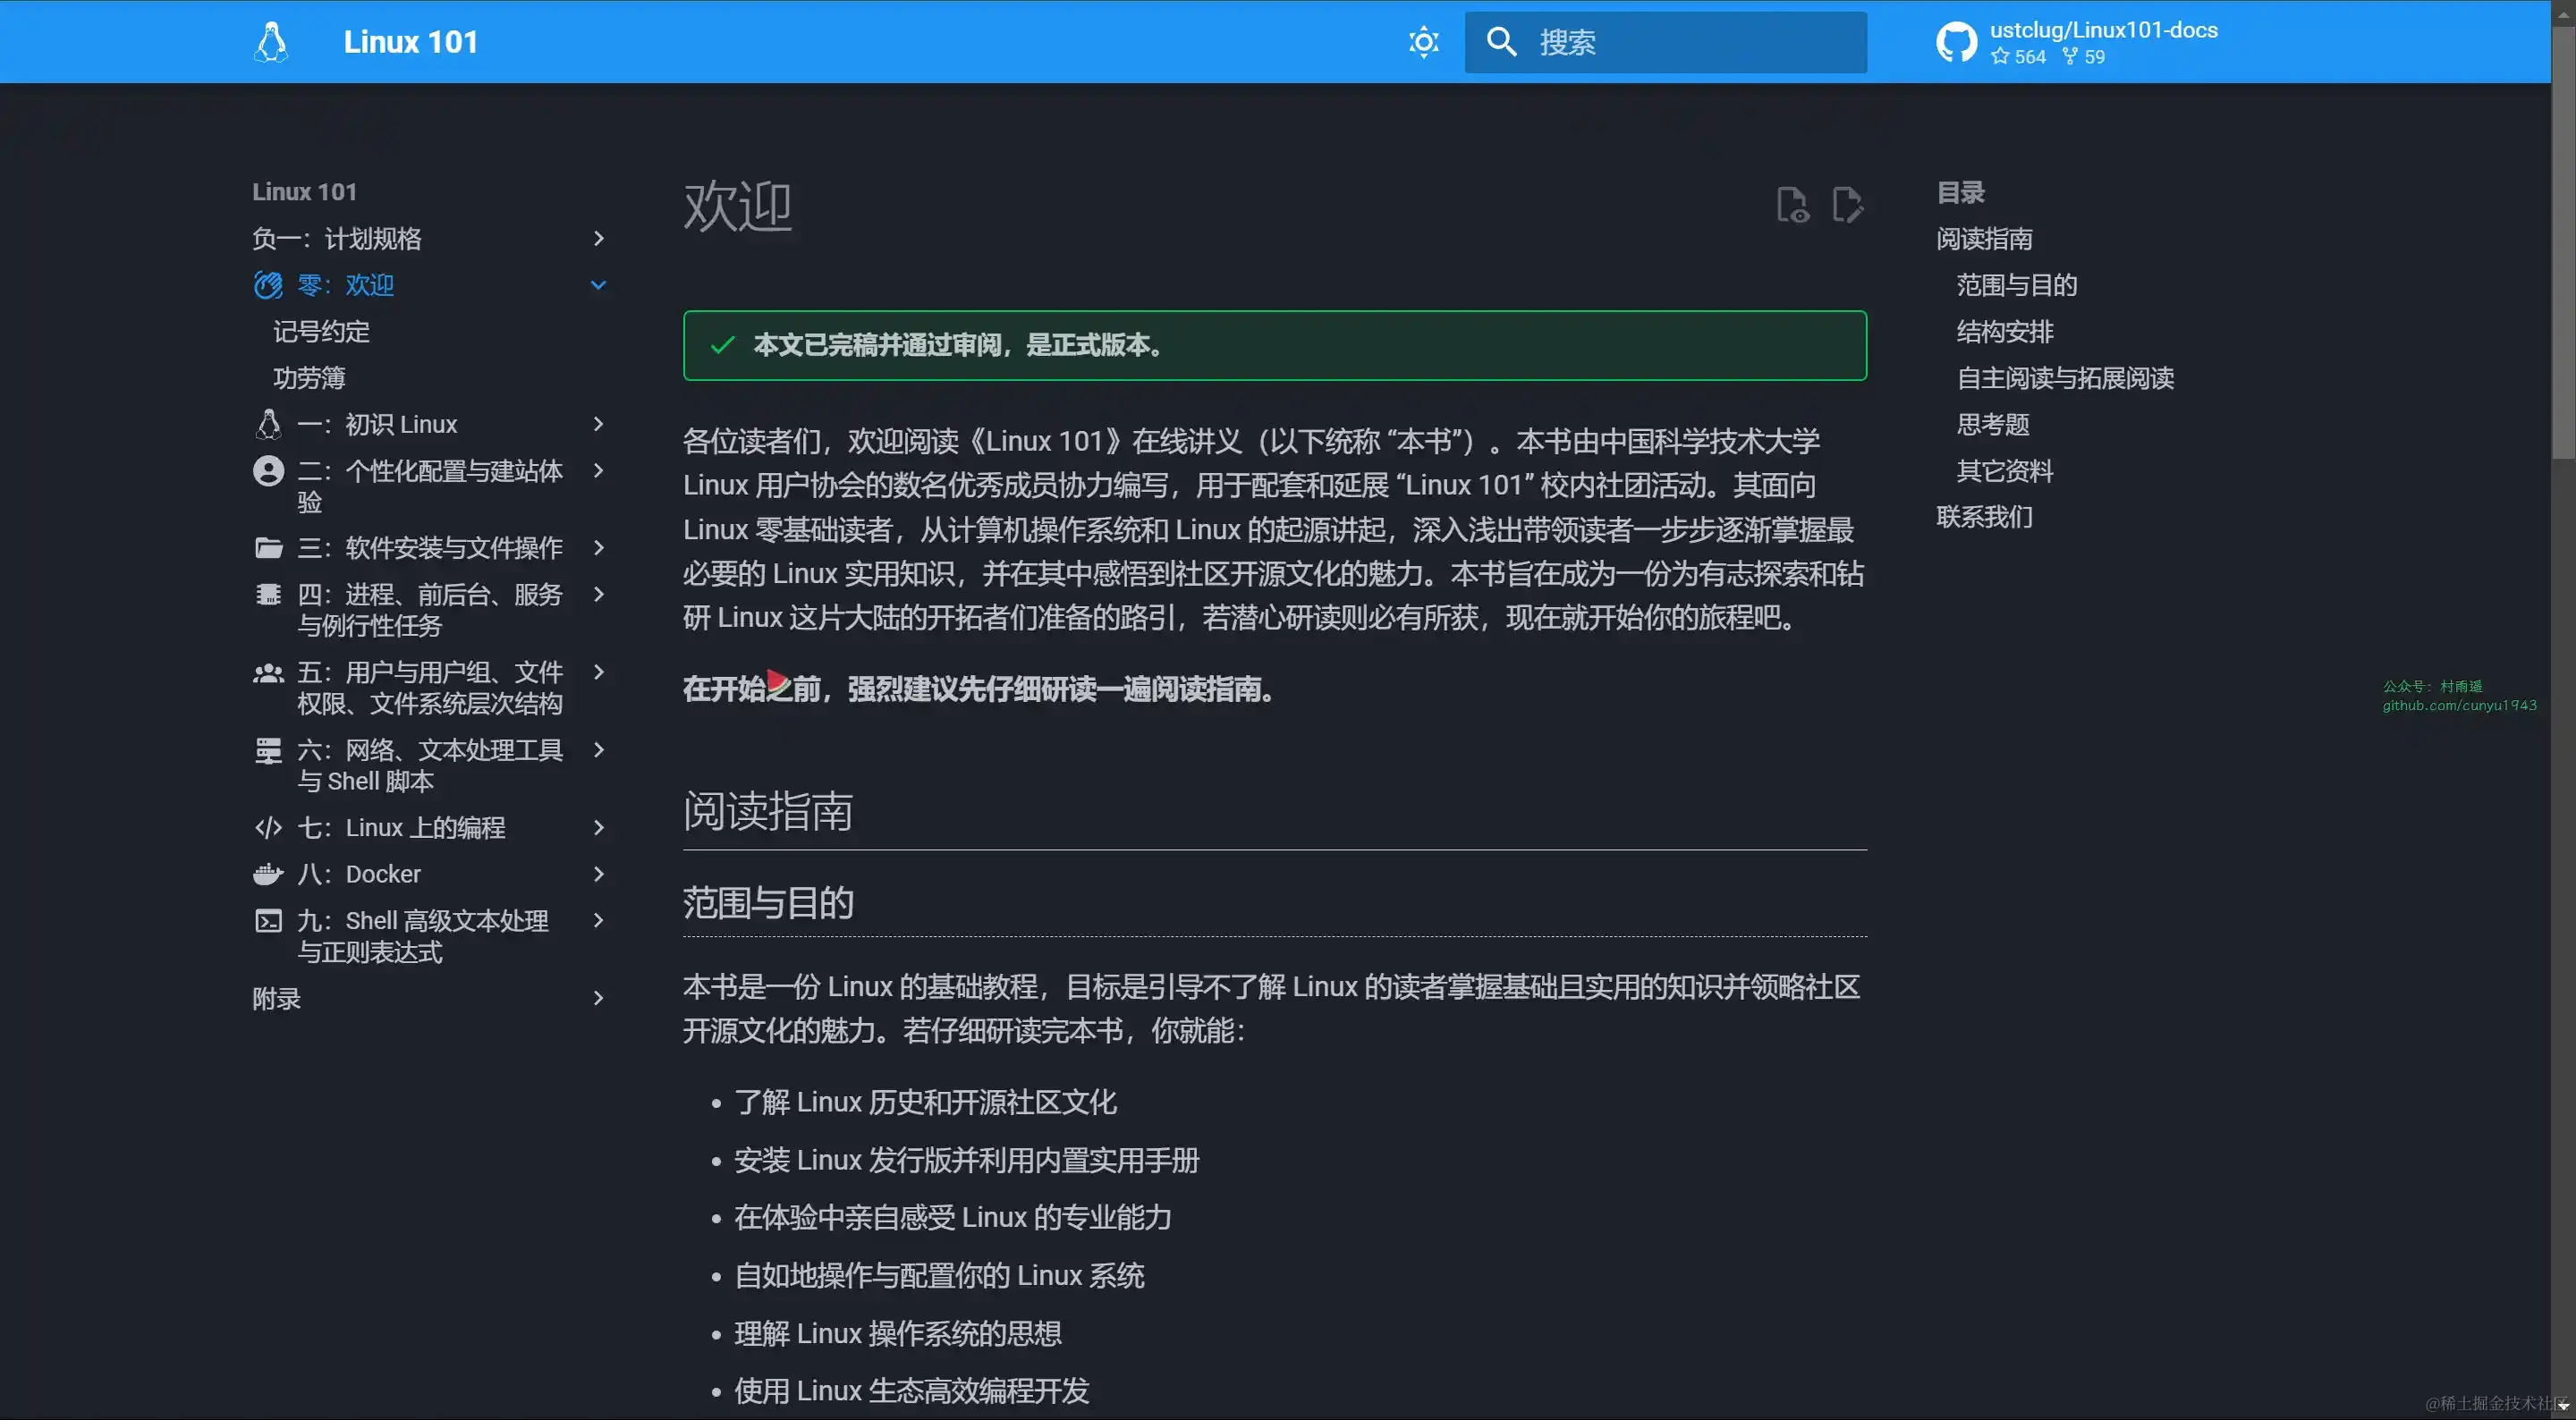Expand the 五：用户与用户组 chevron
Screen dimensions: 2576x1420
(x=598, y=673)
